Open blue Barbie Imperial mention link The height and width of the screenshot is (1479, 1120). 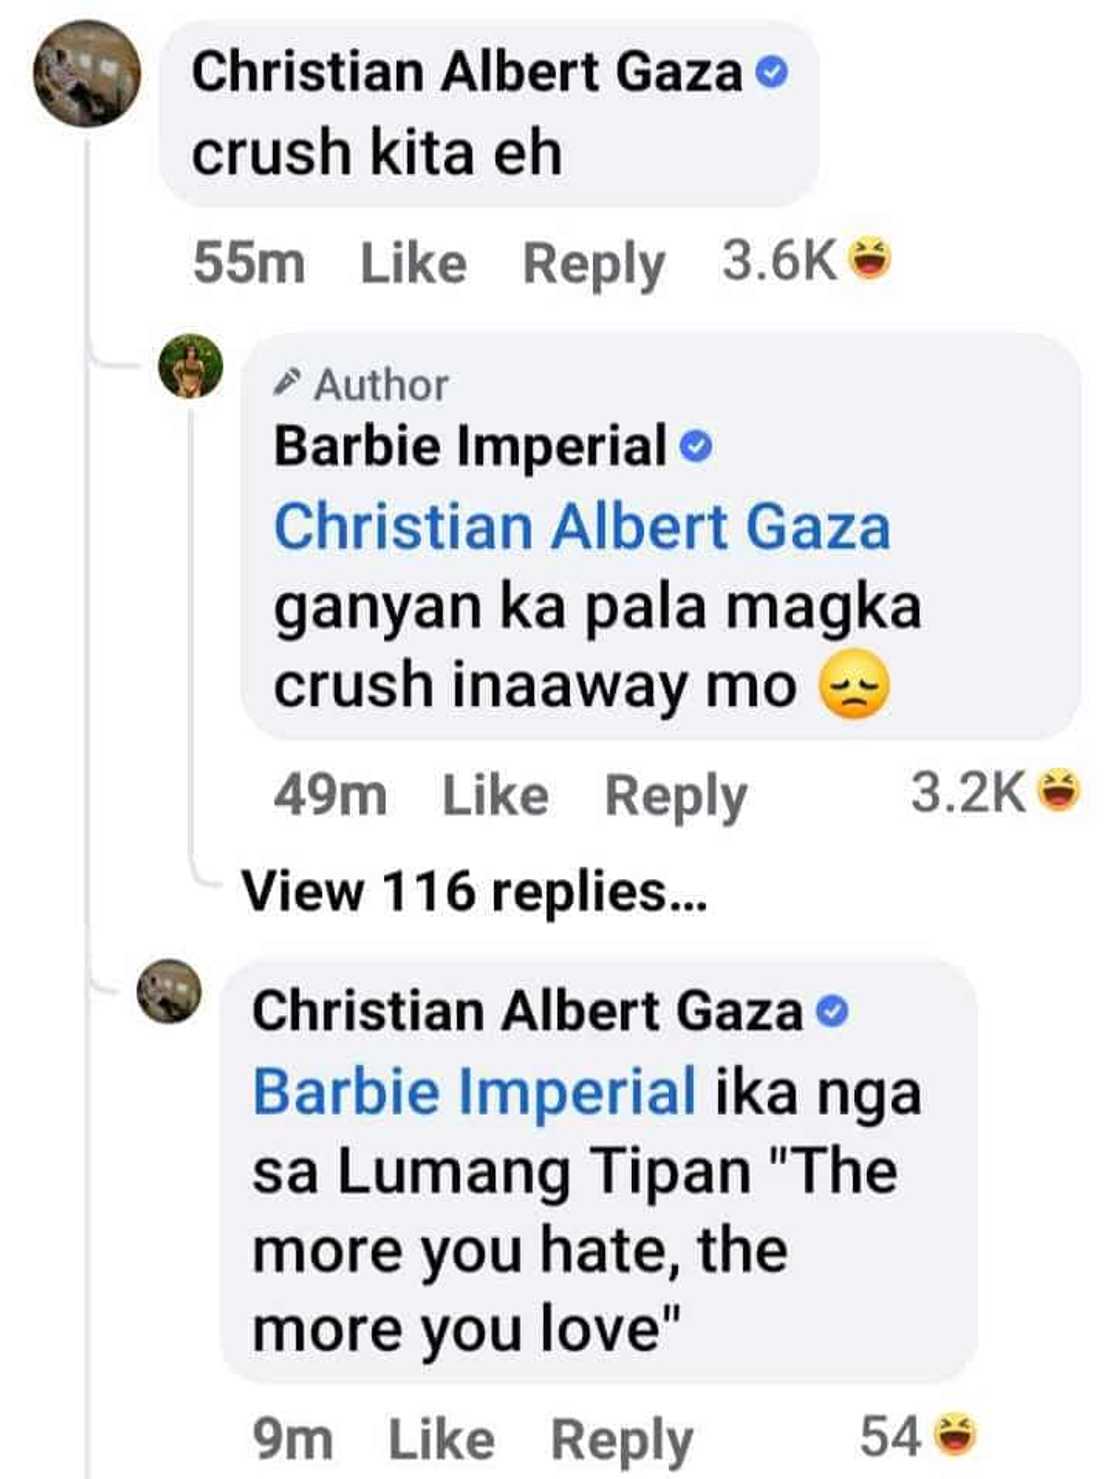[x=474, y=1091]
